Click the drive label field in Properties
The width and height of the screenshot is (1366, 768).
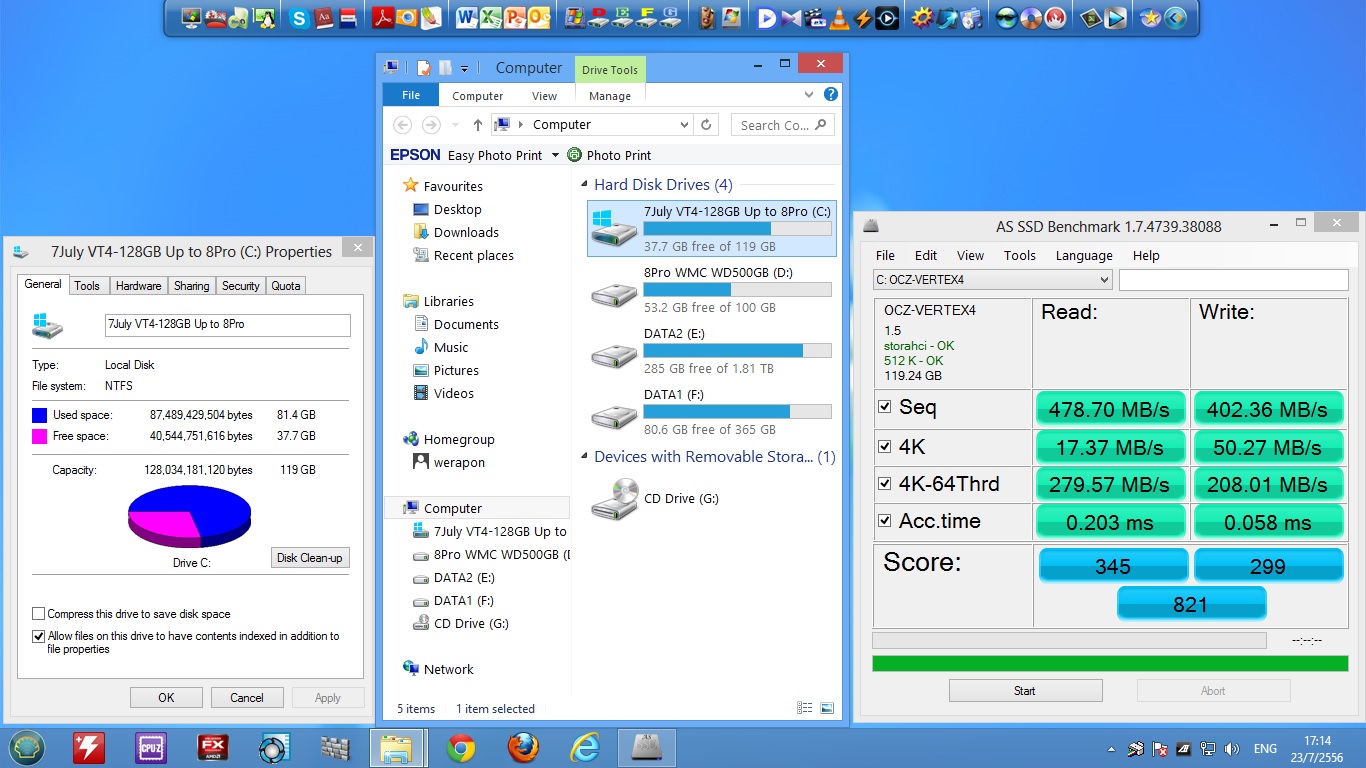(x=228, y=325)
